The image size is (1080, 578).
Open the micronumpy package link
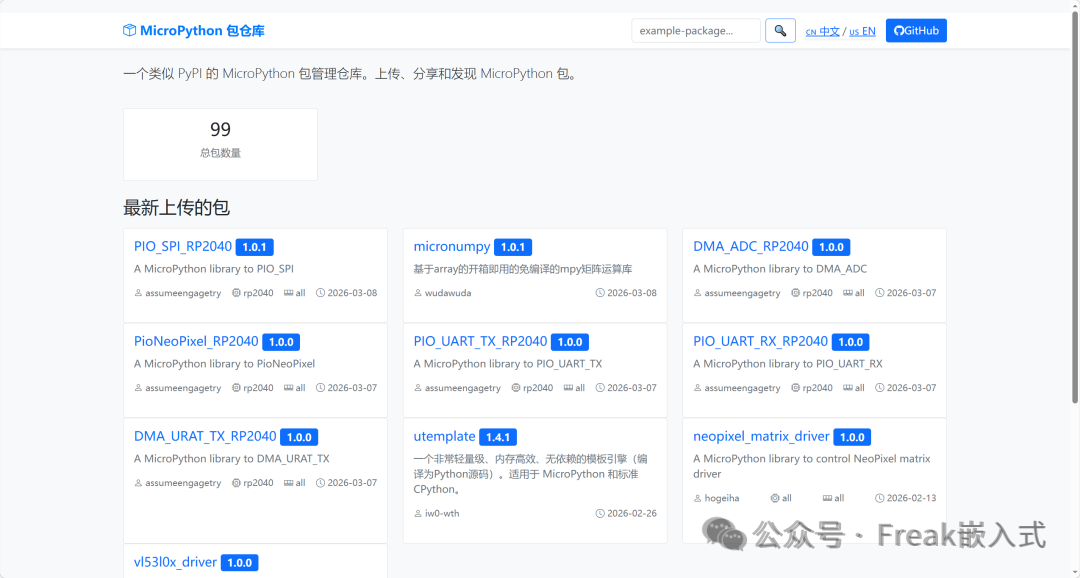pyautogui.click(x=452, y=247)
